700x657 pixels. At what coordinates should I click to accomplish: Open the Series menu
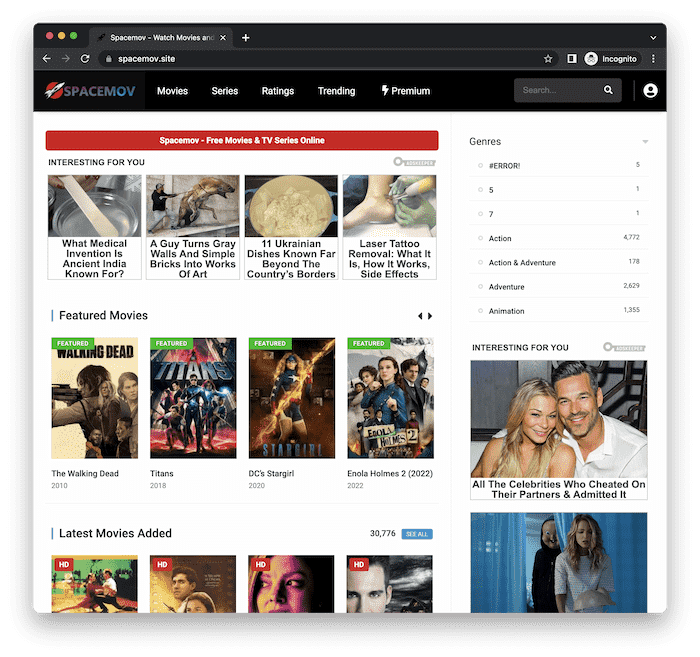point(225,91)
